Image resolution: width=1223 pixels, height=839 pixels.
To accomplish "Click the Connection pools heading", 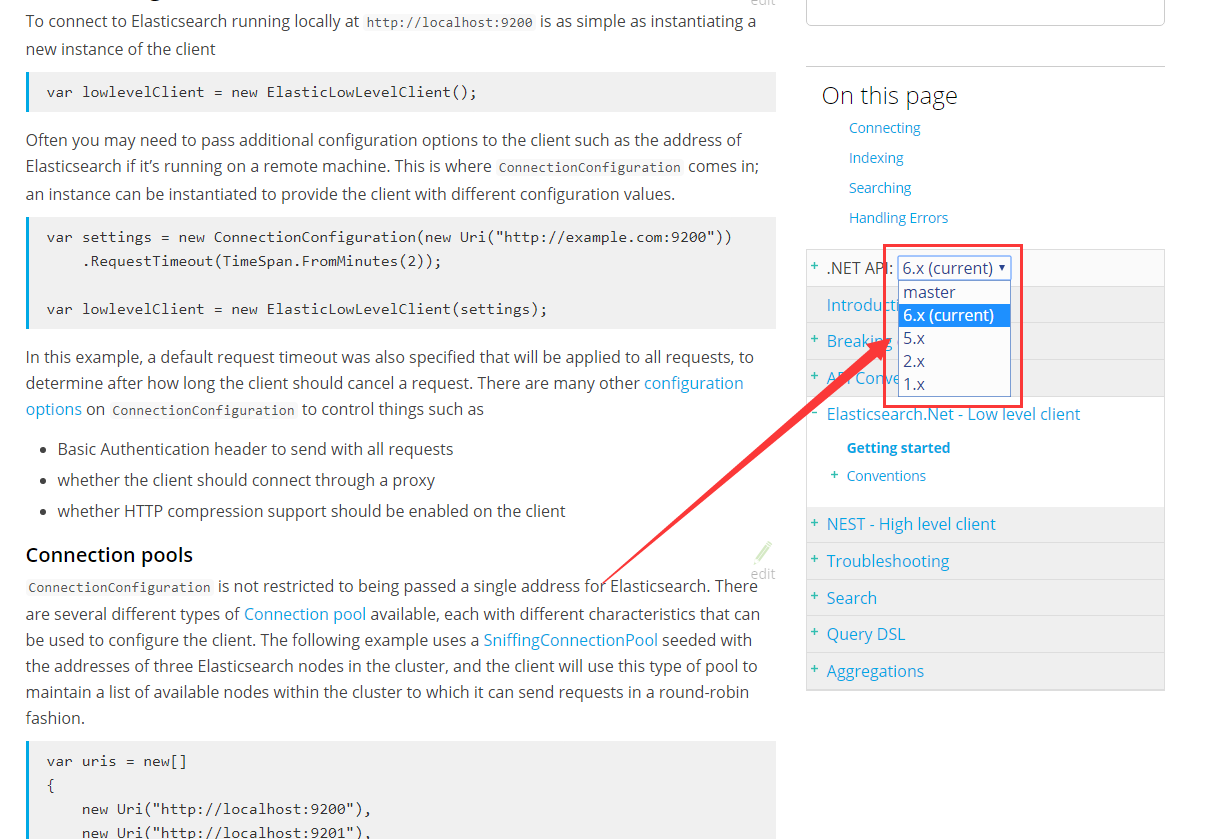I will [x=109, y=555].
